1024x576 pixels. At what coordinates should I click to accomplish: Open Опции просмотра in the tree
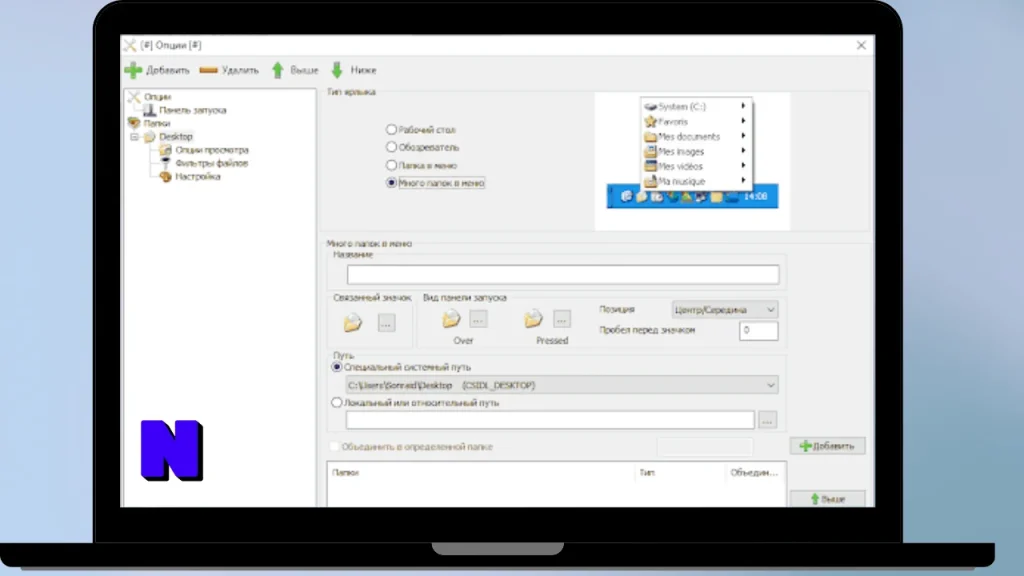(x=212, y=150)
